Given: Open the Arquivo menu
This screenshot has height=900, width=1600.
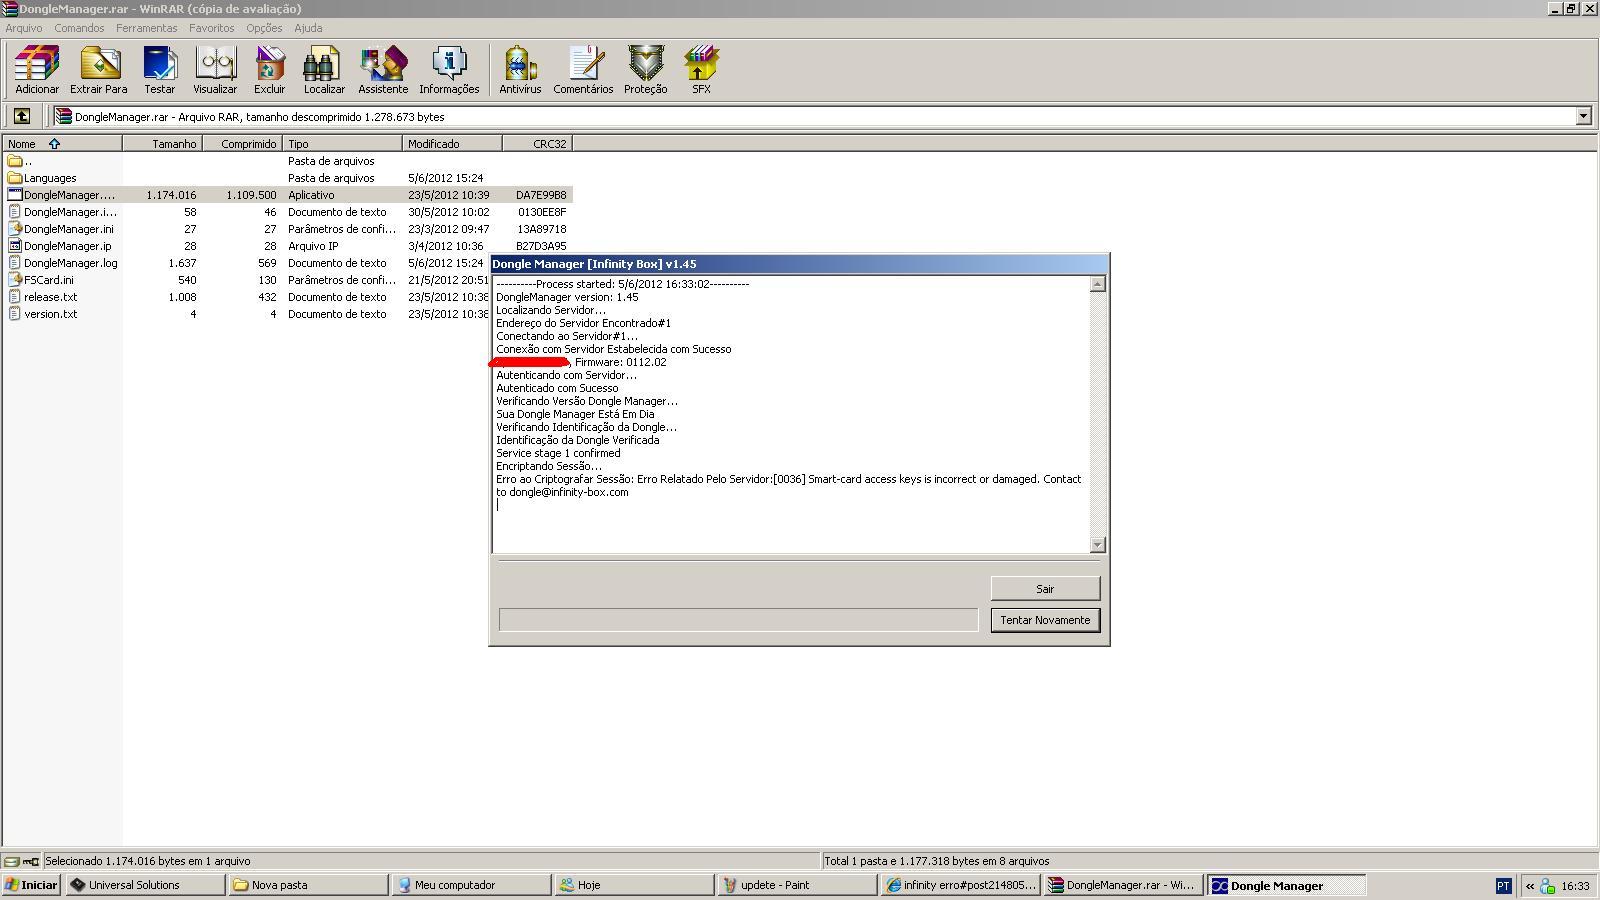Looking at the screenshot, I should click(24, 28).
